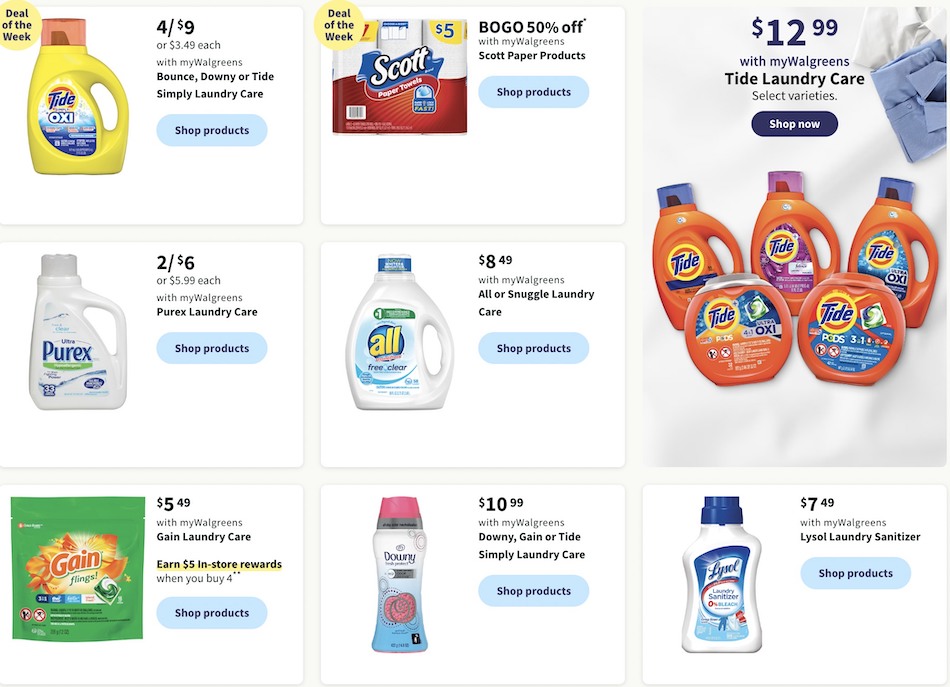Select the Scott paper towels product image
Screen dimensions: 950x687
click(400, 77)
